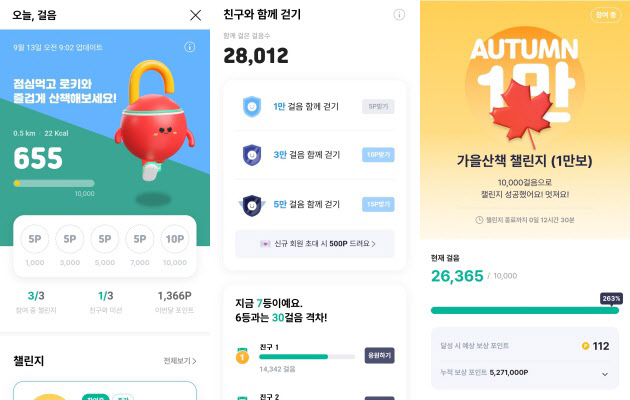Tap the 5P reward circle for 5,000 steps

(105, 239)
